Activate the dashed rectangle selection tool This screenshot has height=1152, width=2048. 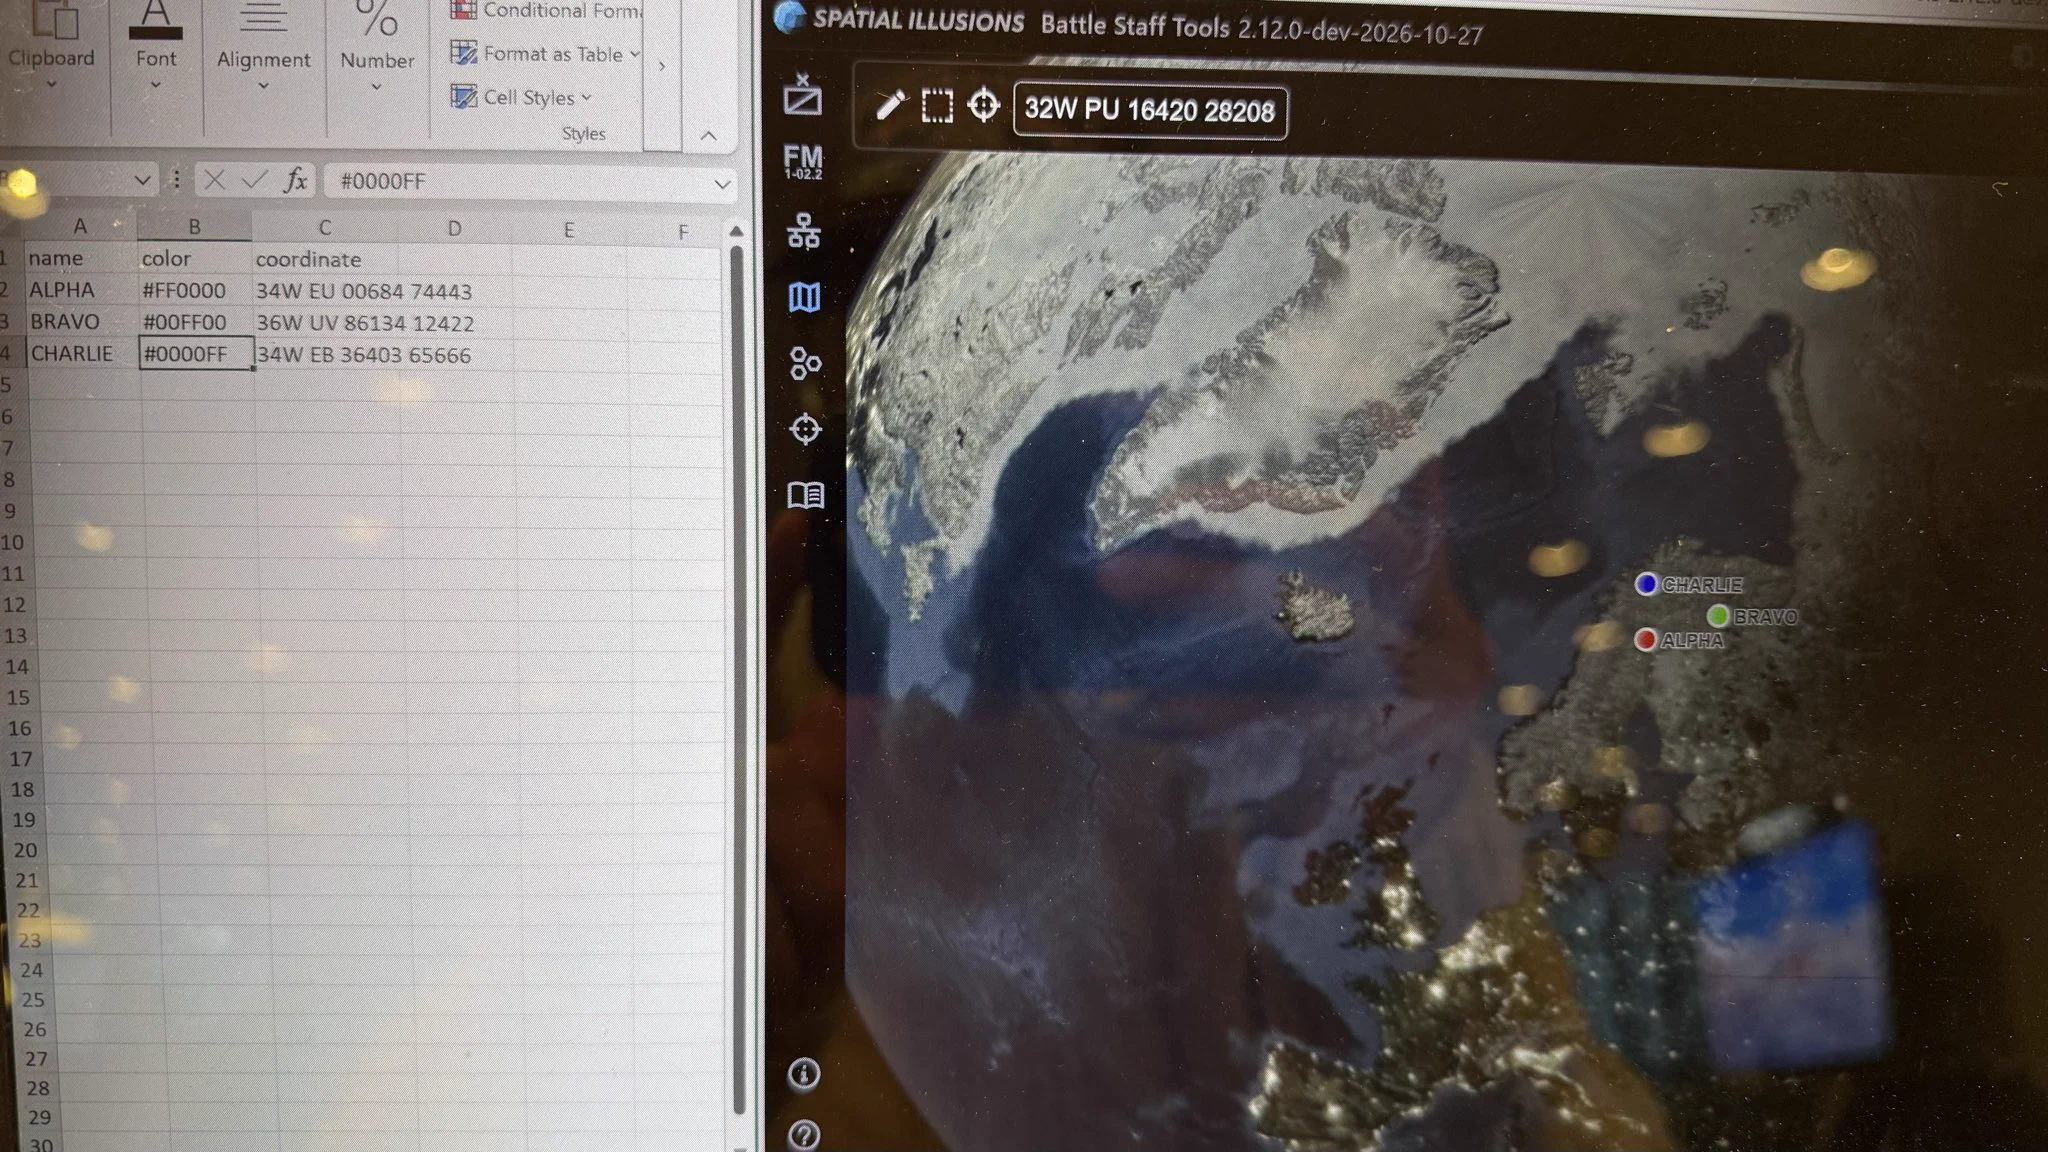click(x=937, y=106)
